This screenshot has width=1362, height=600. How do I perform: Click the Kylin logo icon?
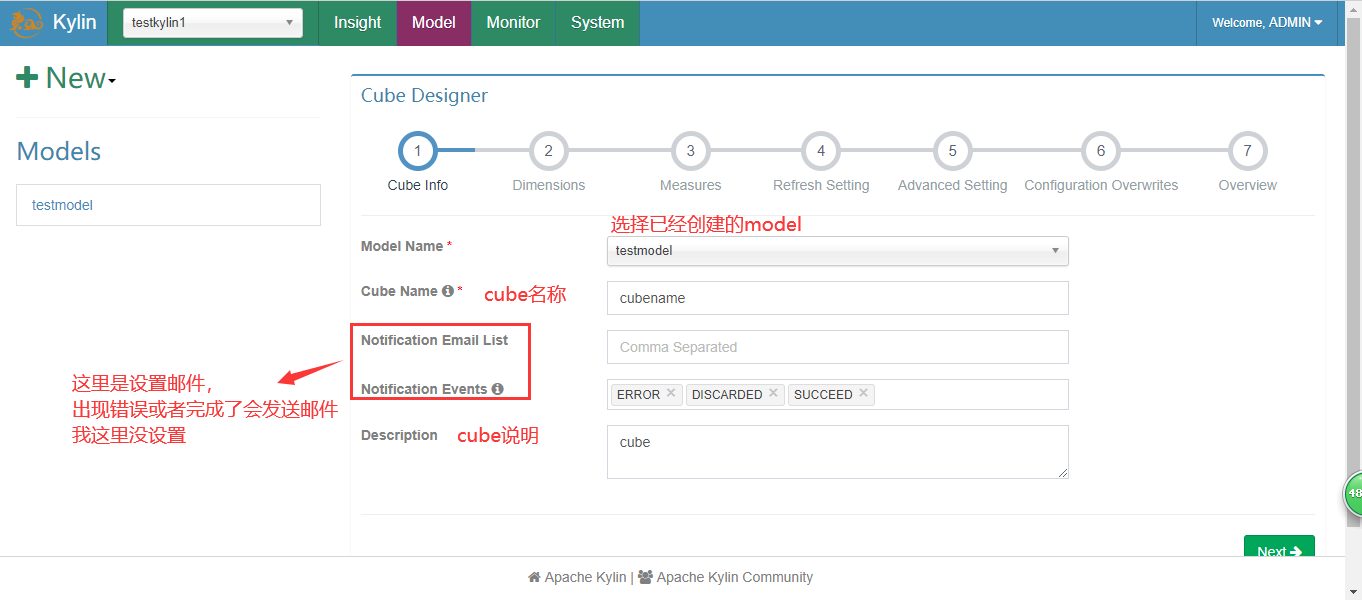coord(27,22)
